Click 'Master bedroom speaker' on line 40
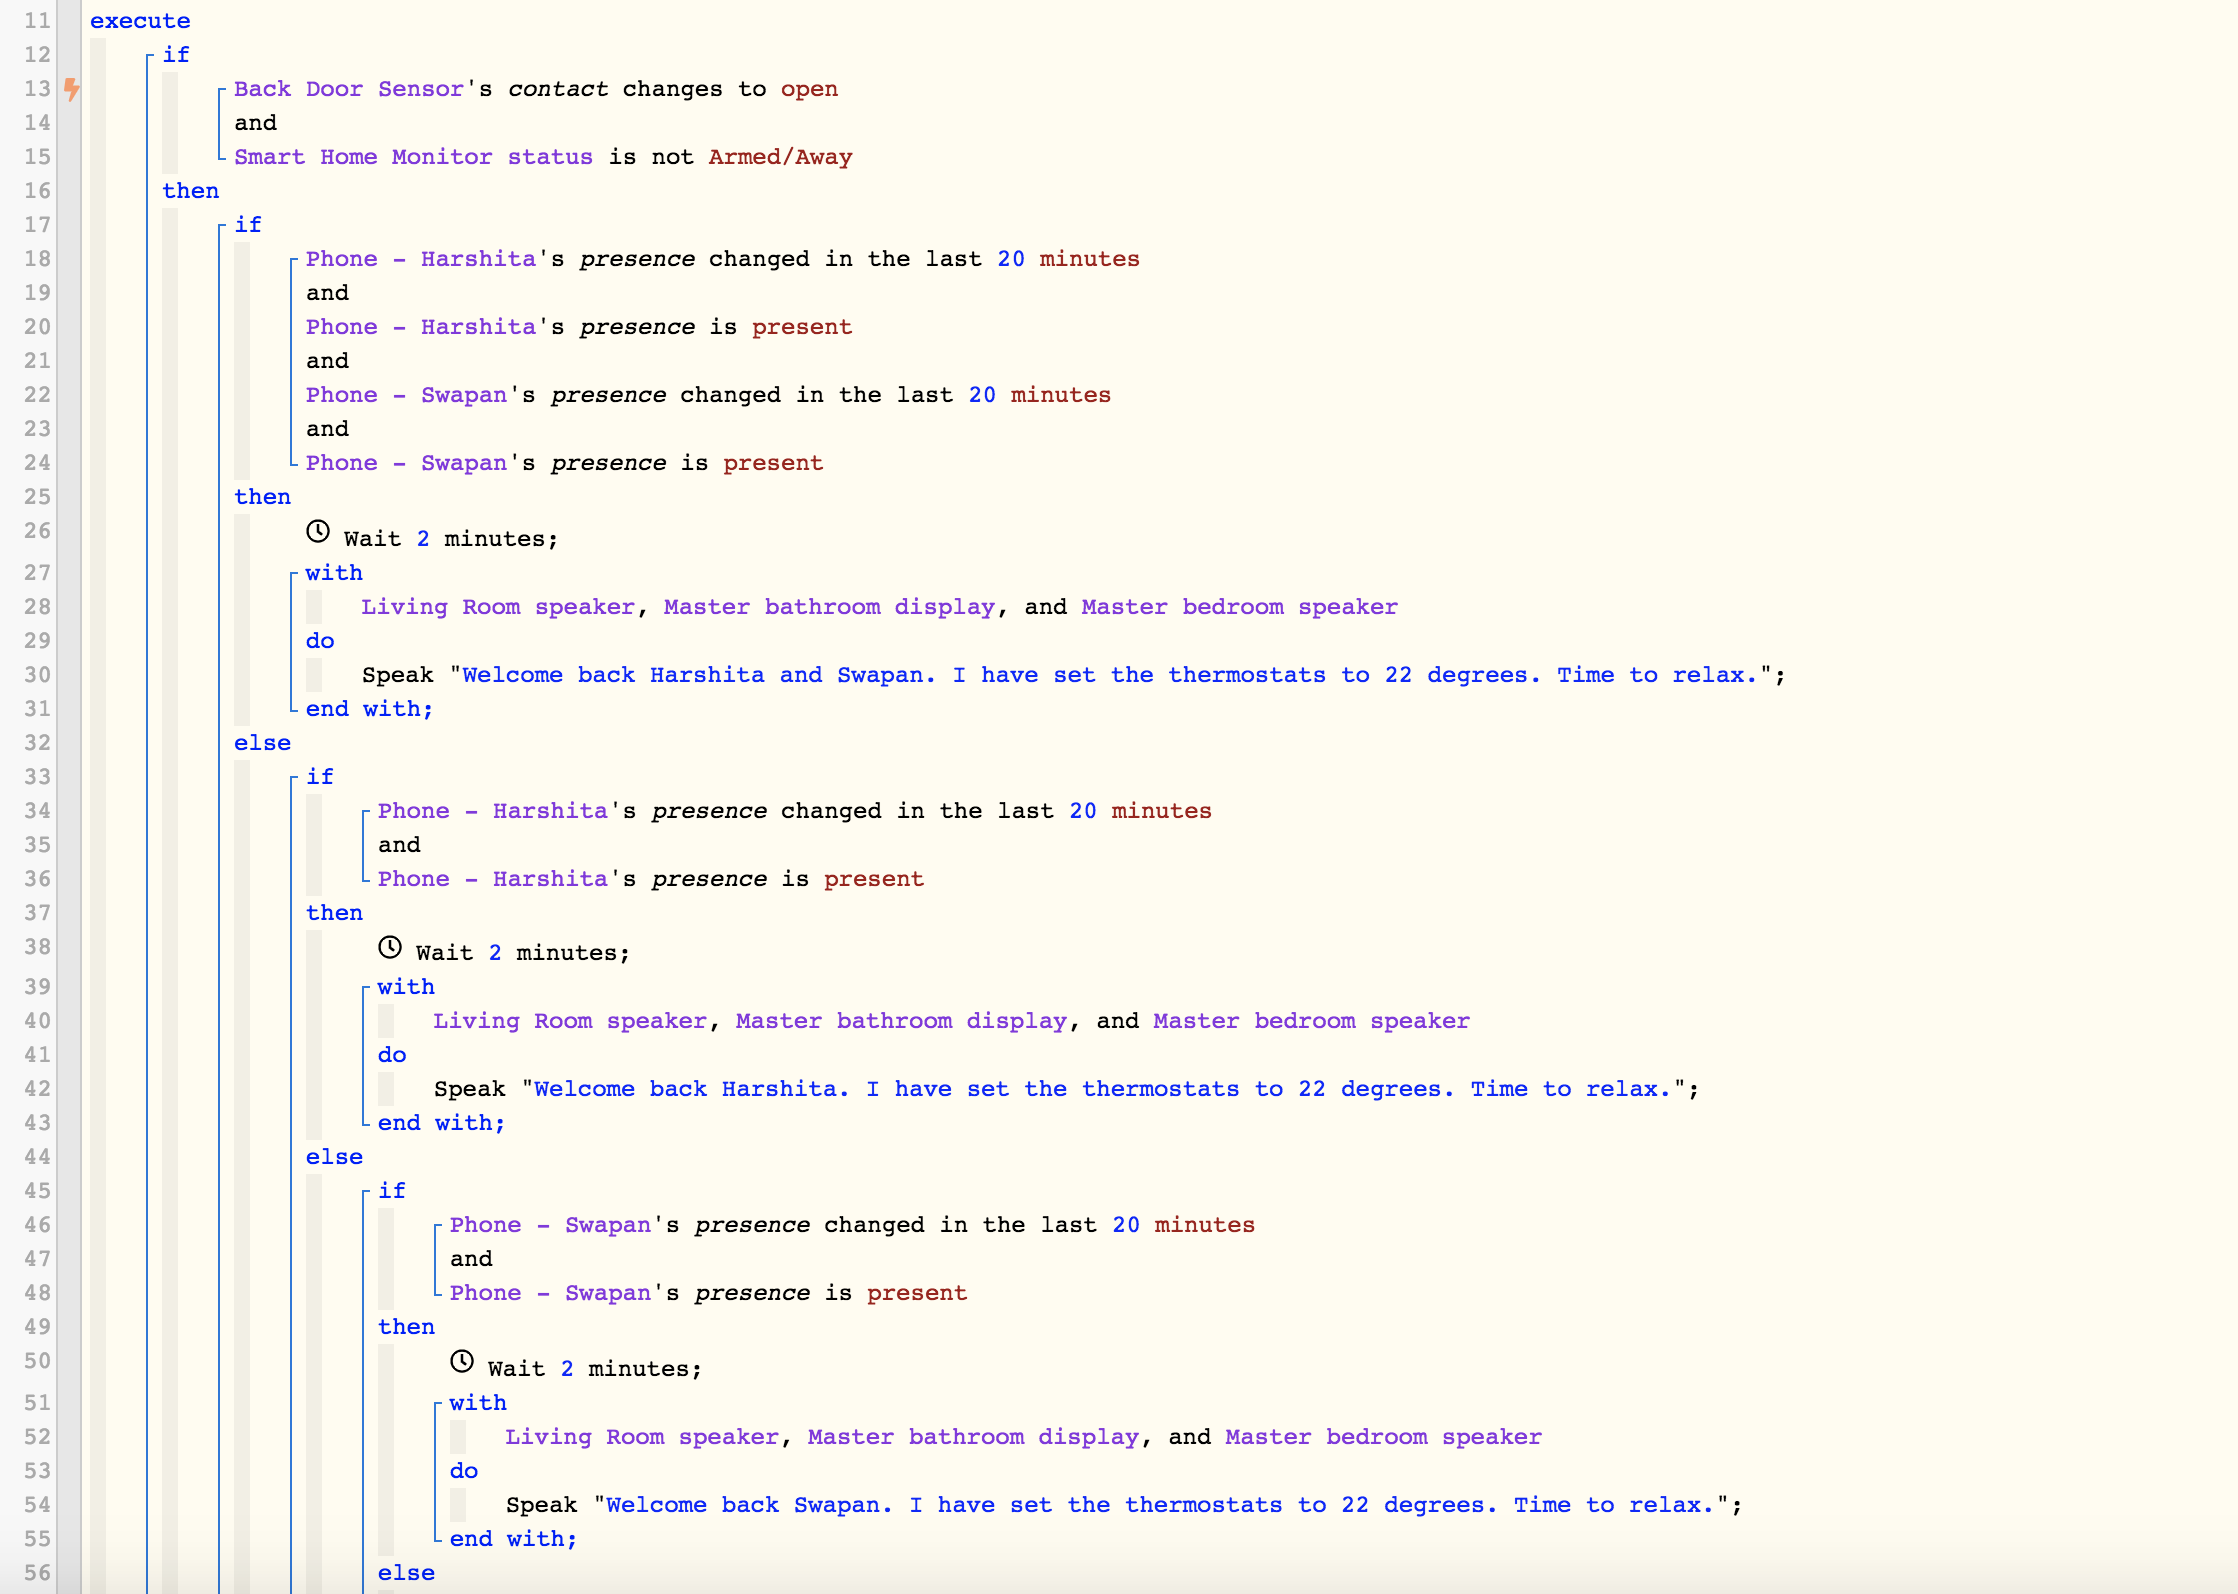Screen dimensions: 2238x1594 [1312, 1021]
